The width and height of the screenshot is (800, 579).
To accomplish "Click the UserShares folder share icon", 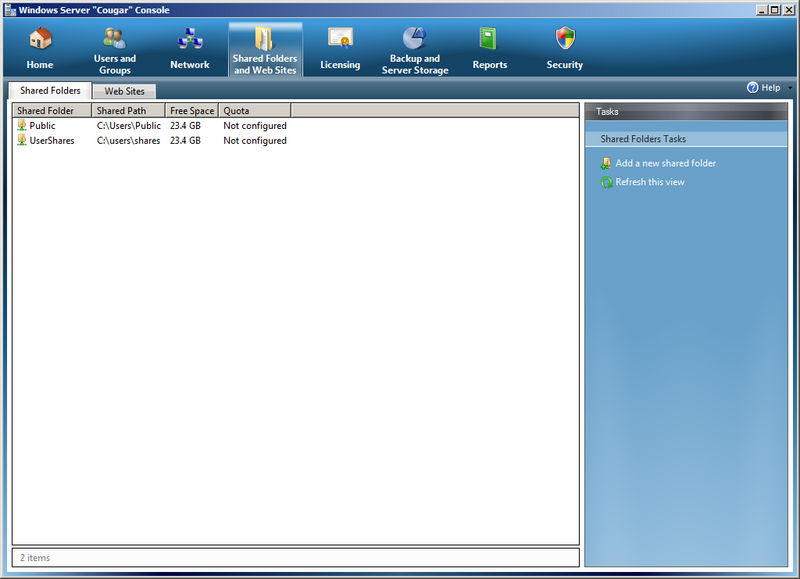I will point(22,140).
